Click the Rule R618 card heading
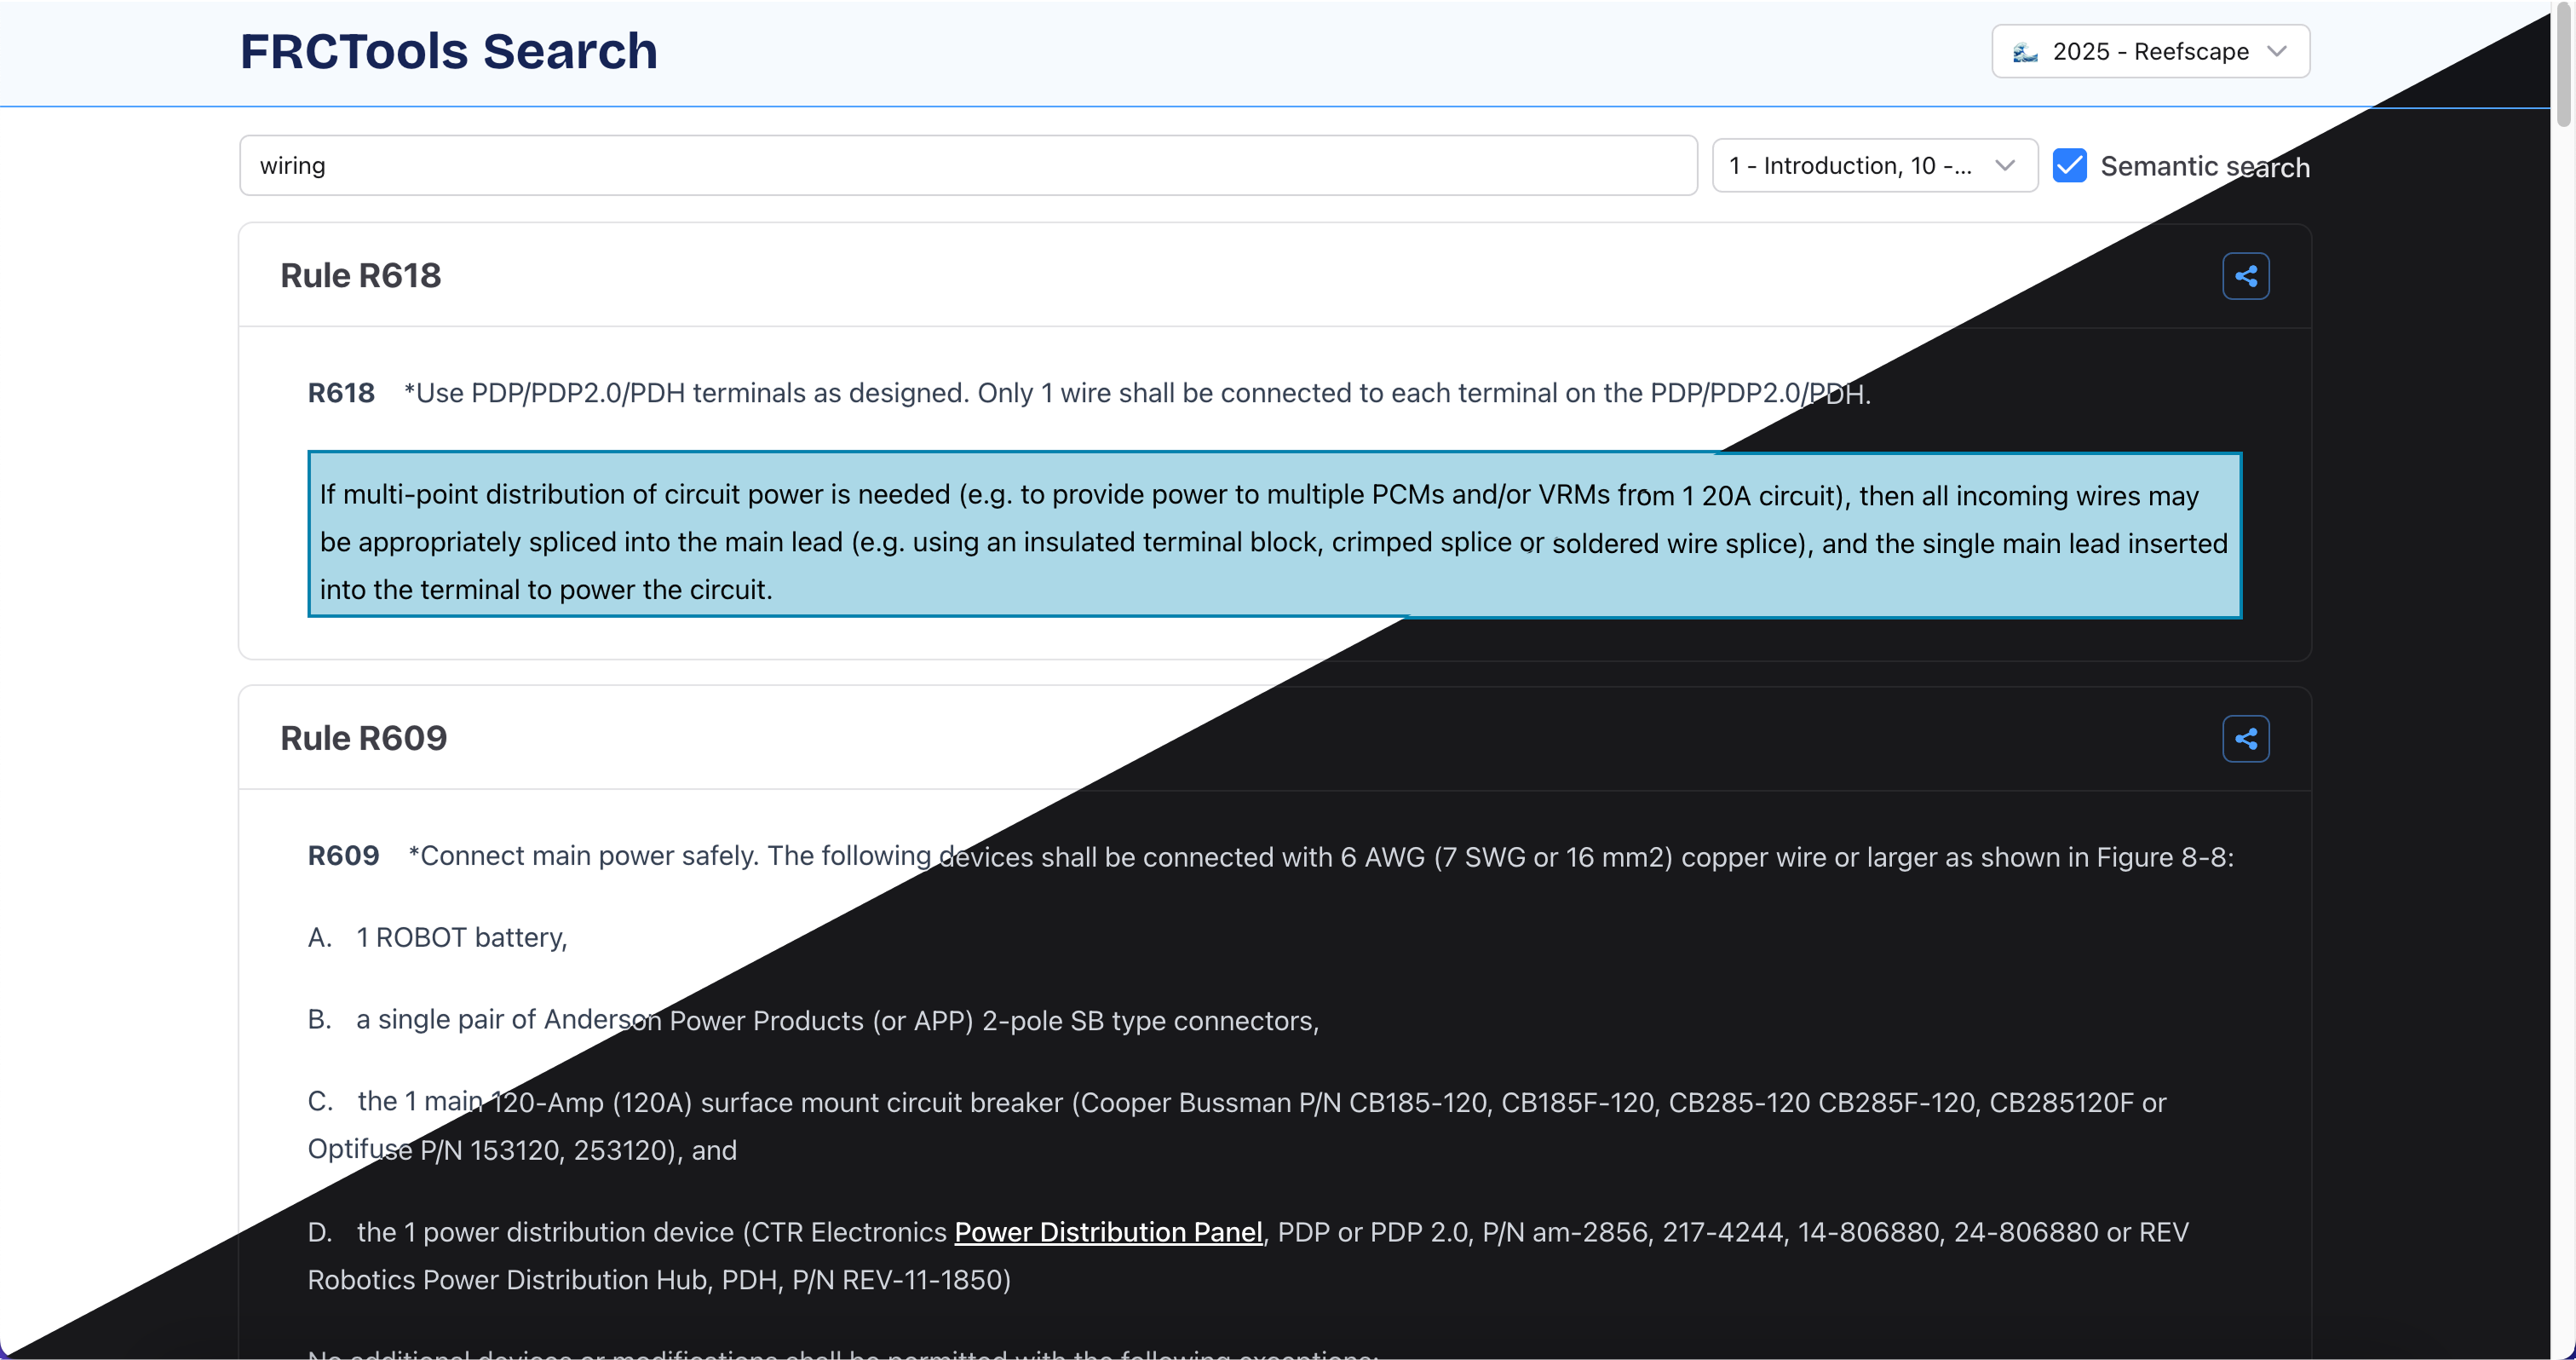The image size is (2576, 1360). (x=360, y=276)
